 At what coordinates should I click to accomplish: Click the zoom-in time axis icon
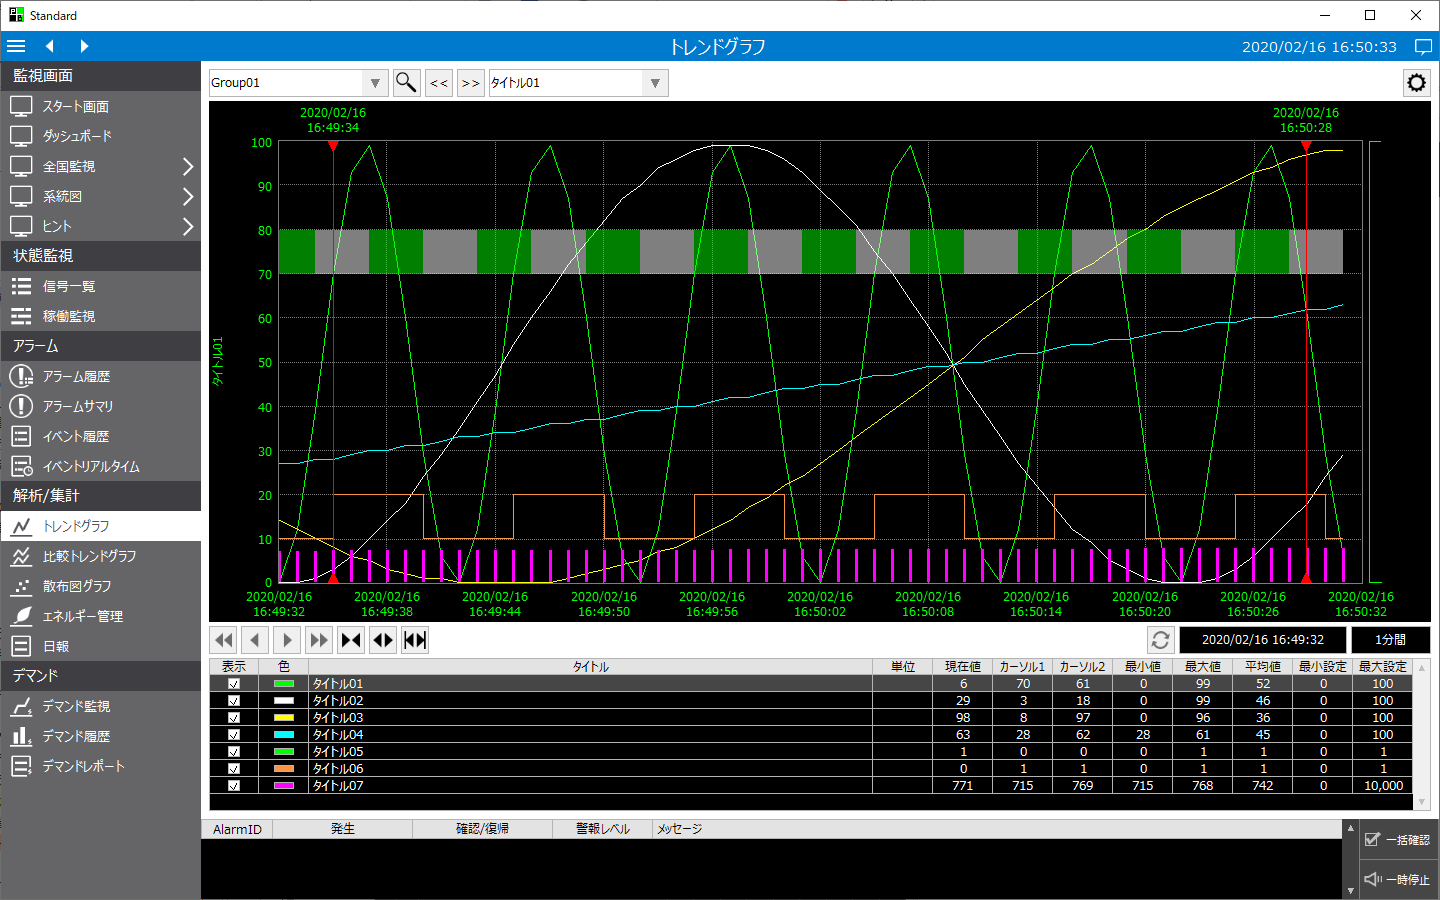(351, 640)
